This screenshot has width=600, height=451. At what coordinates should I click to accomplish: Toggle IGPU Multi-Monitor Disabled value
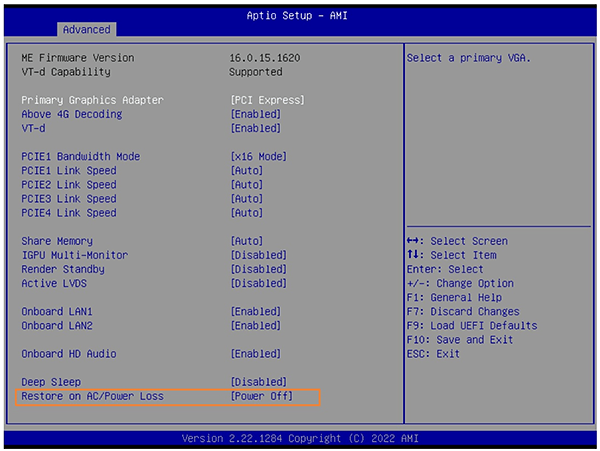(259, 255)
